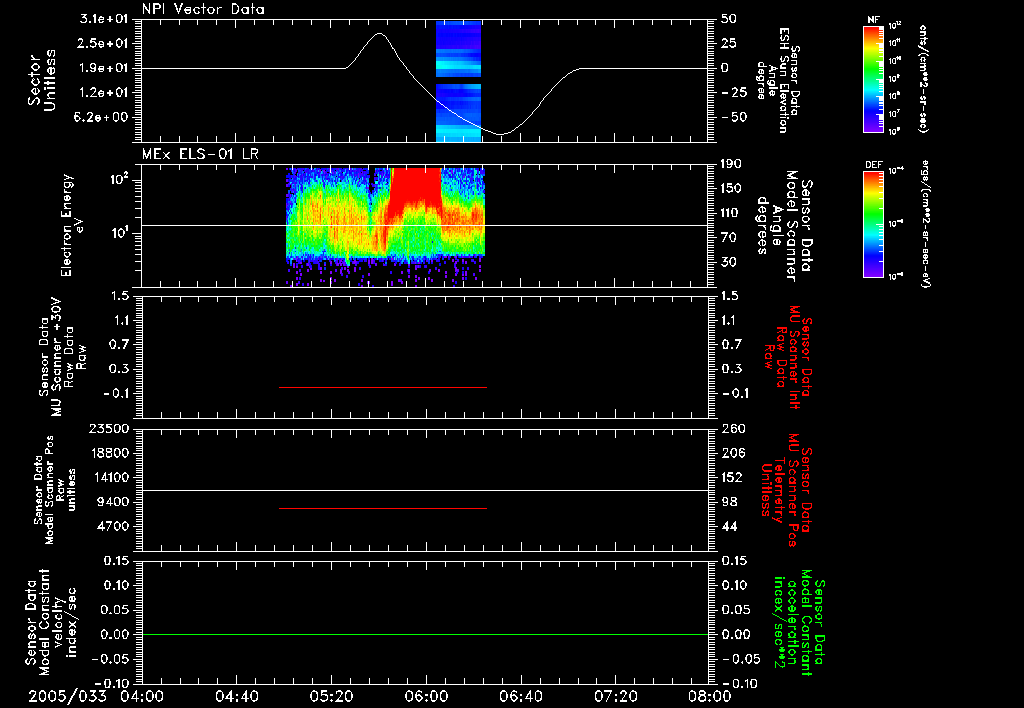Click the '44' telemetry axis value
The height and width of the screenshot is (708, 1024).
click(x=729, y=526)
